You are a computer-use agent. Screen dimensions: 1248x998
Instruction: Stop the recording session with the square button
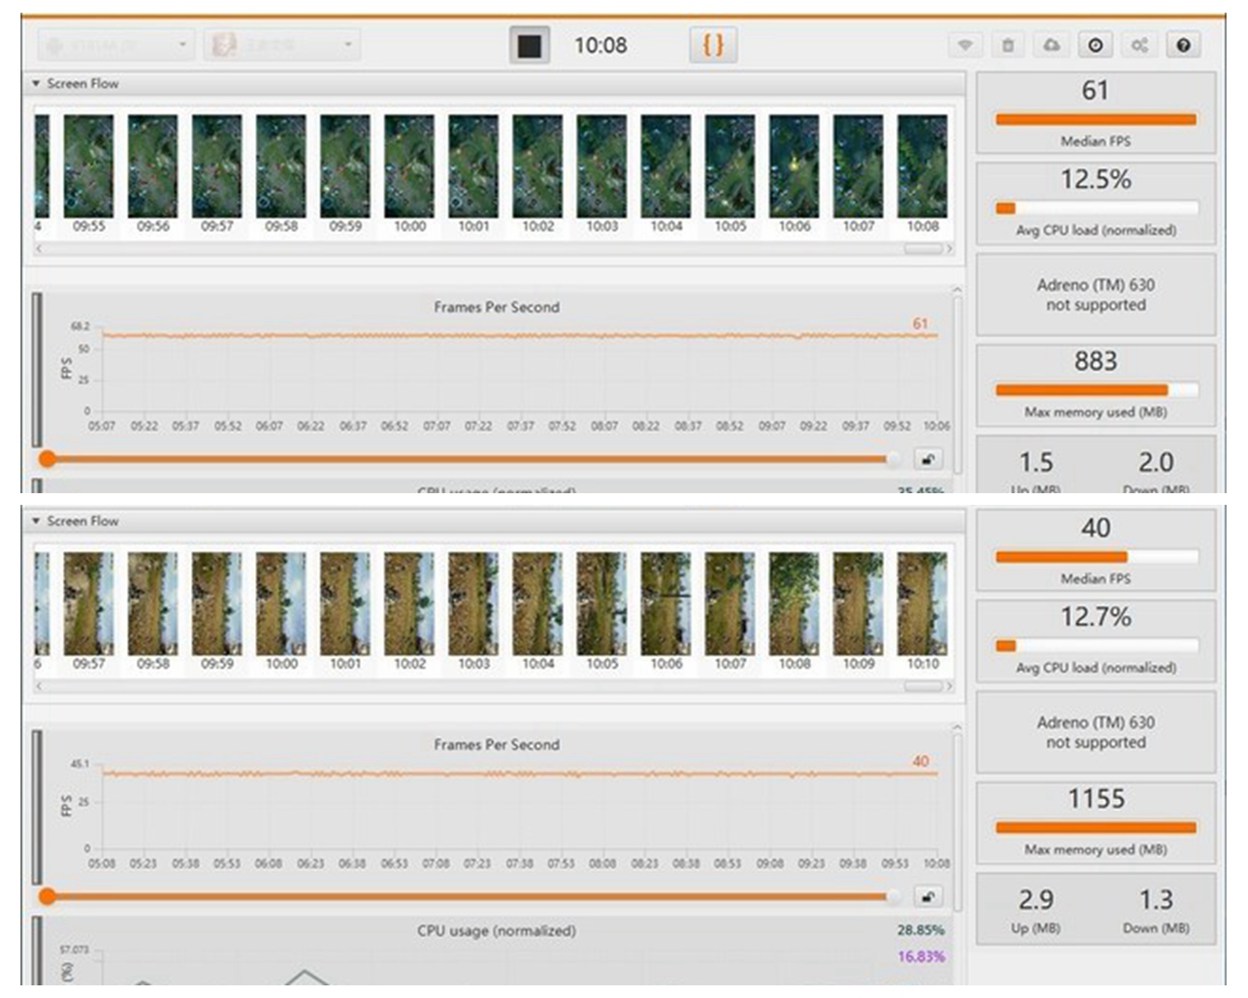pyautogui.click(x=529, y=45)
